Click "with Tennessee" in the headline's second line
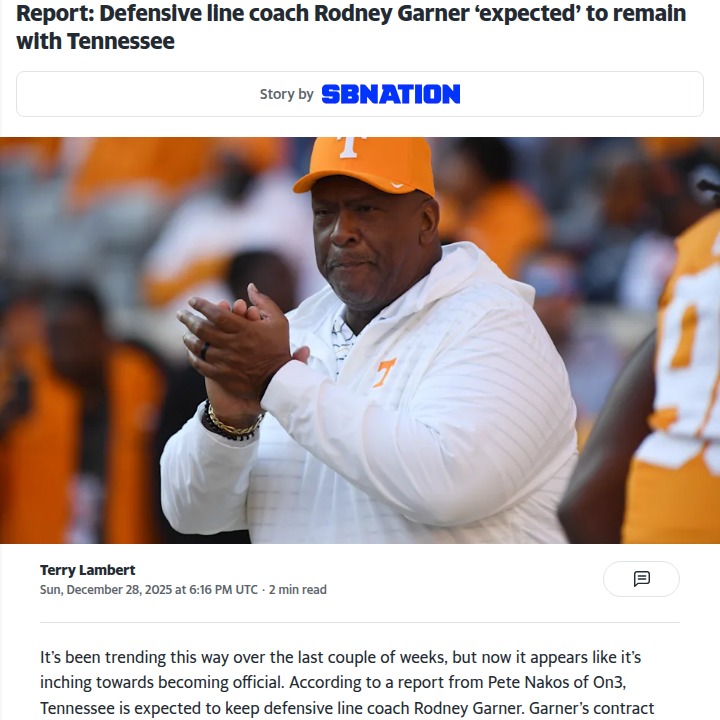Image resolution: width=720 pixels, height=720 pixels. 95,42
